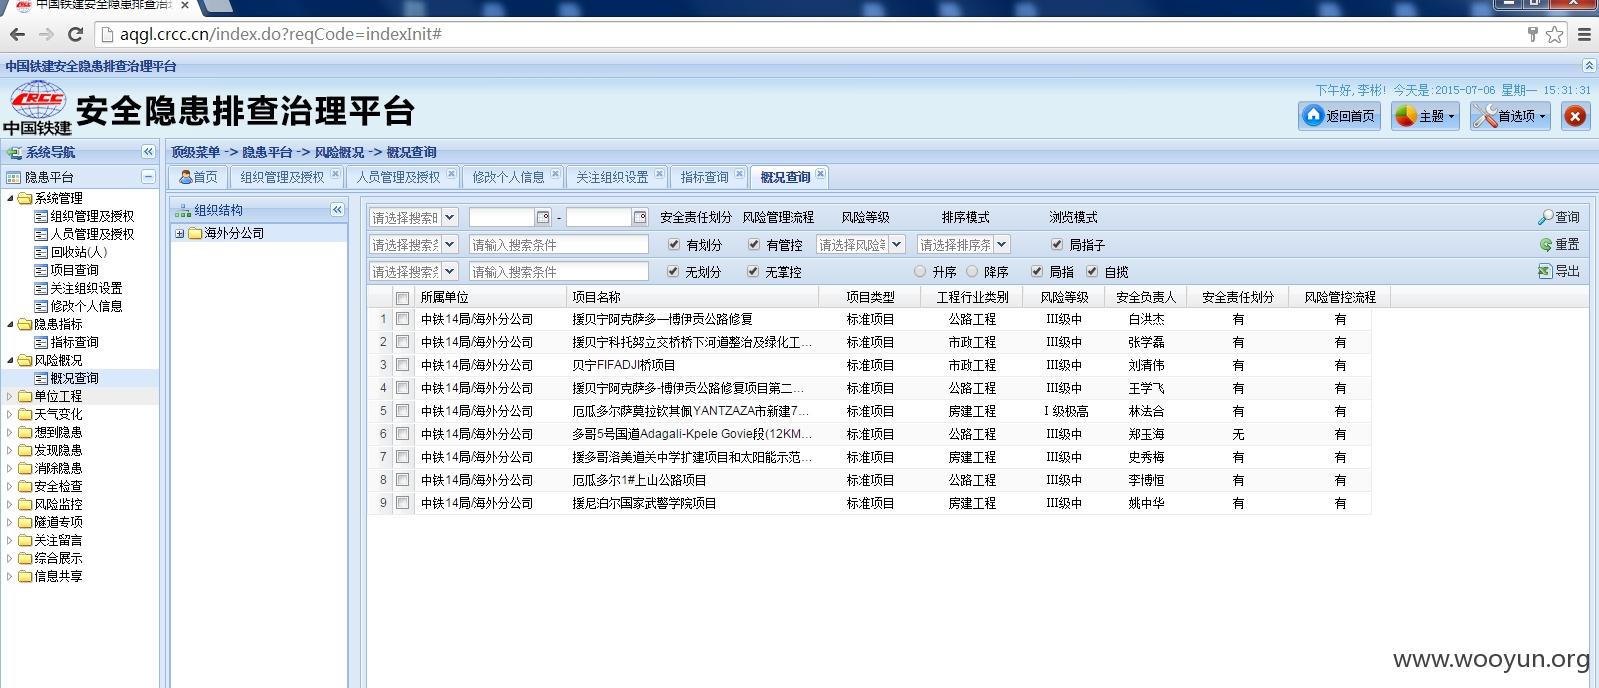Bookmark page with star icon
The width and height of the screenshot is (1599, 688).
(1554, 34)
